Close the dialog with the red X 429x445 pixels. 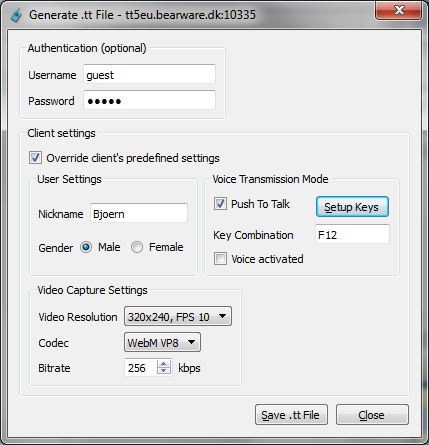[399, 11]
